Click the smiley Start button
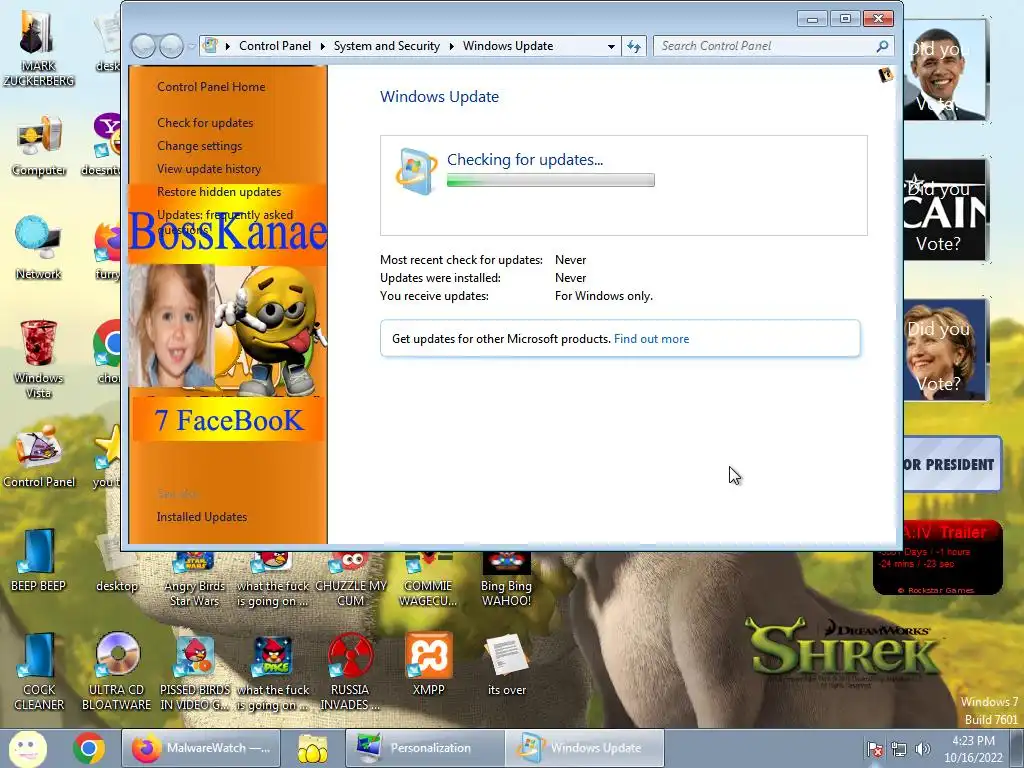Screen dimensions: 1024x768 [x=27, y=748]
